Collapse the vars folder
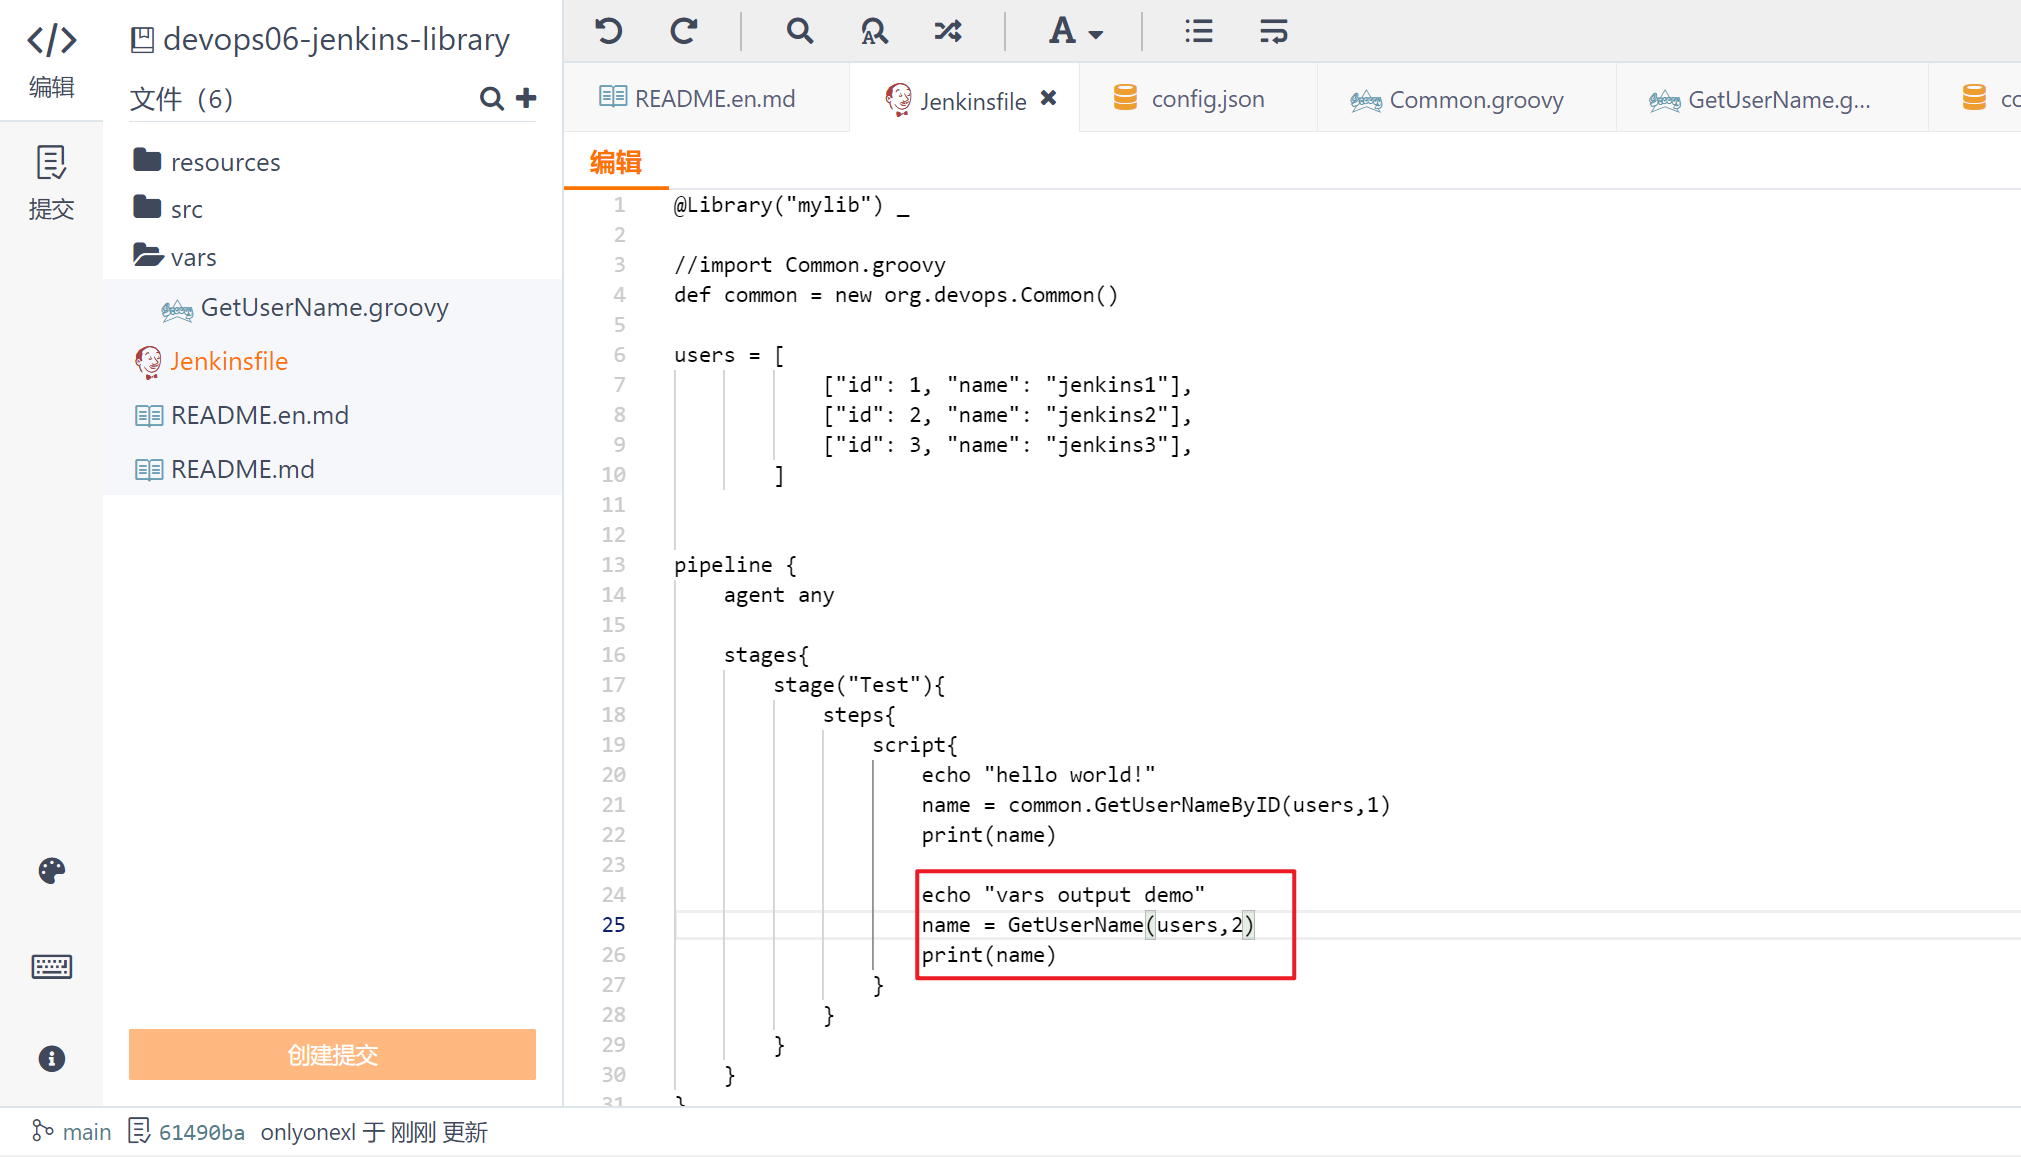This screenshot has height=1157, width=2021. coord(175,256)
